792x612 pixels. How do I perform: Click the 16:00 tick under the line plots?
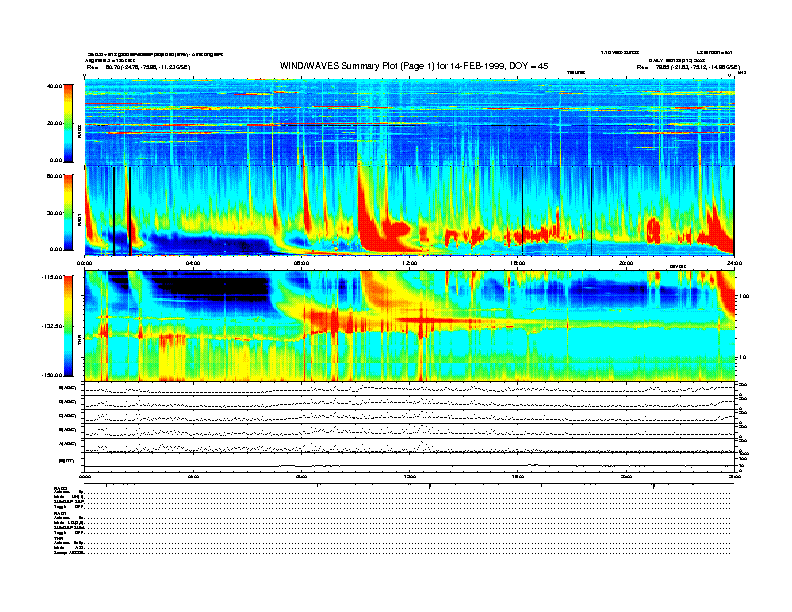coord(518,476)
